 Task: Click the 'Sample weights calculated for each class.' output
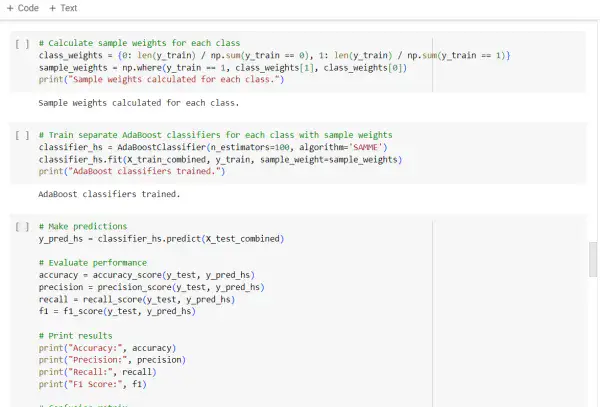pos(138,103)
